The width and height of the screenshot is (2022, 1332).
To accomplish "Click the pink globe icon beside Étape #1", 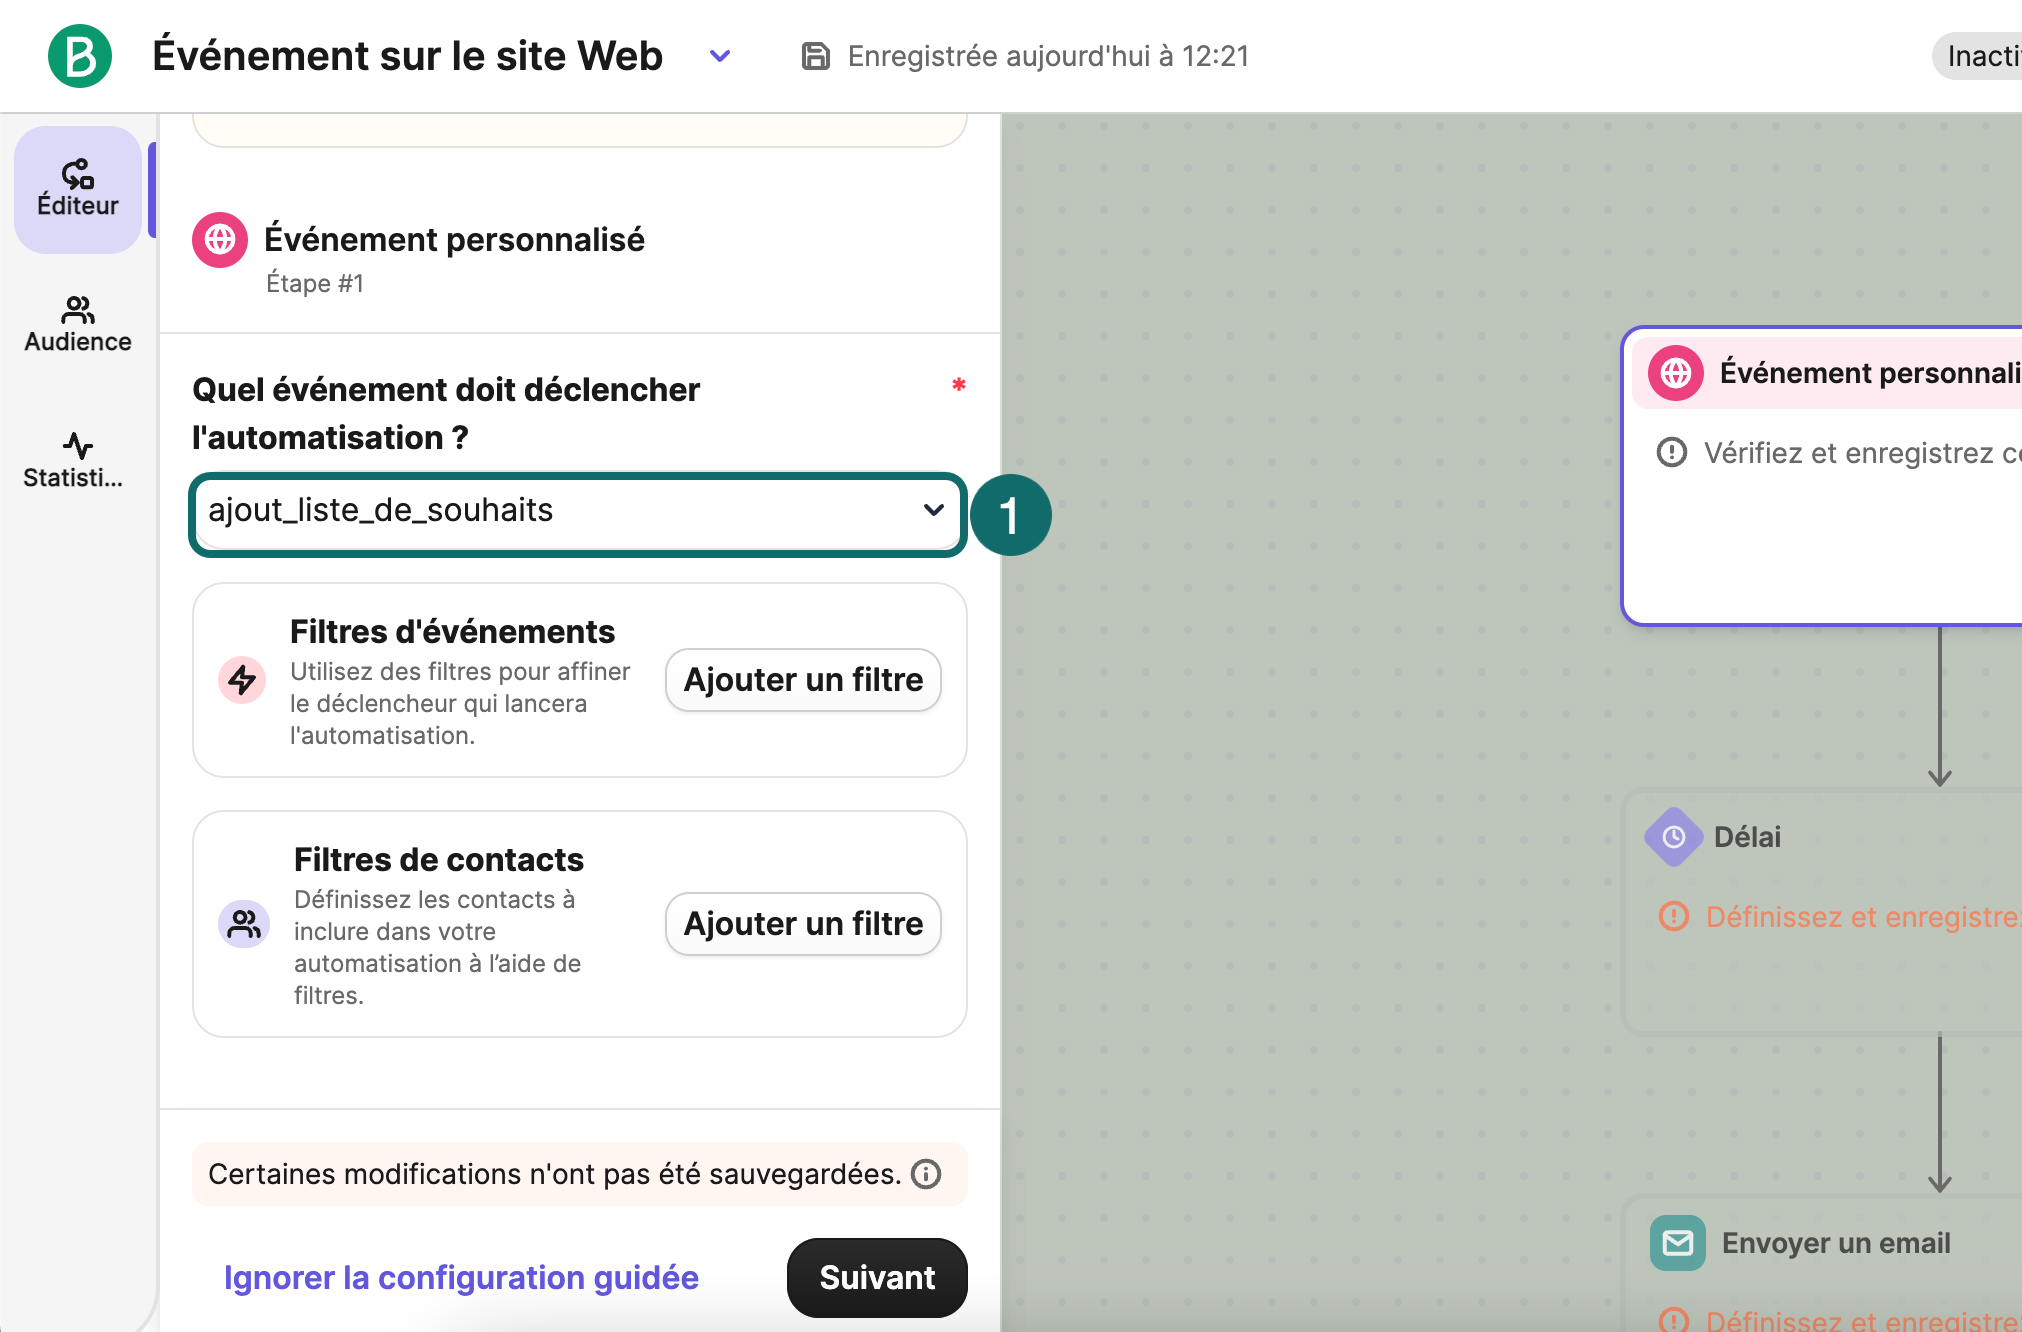I will click(x=220, y=240).
